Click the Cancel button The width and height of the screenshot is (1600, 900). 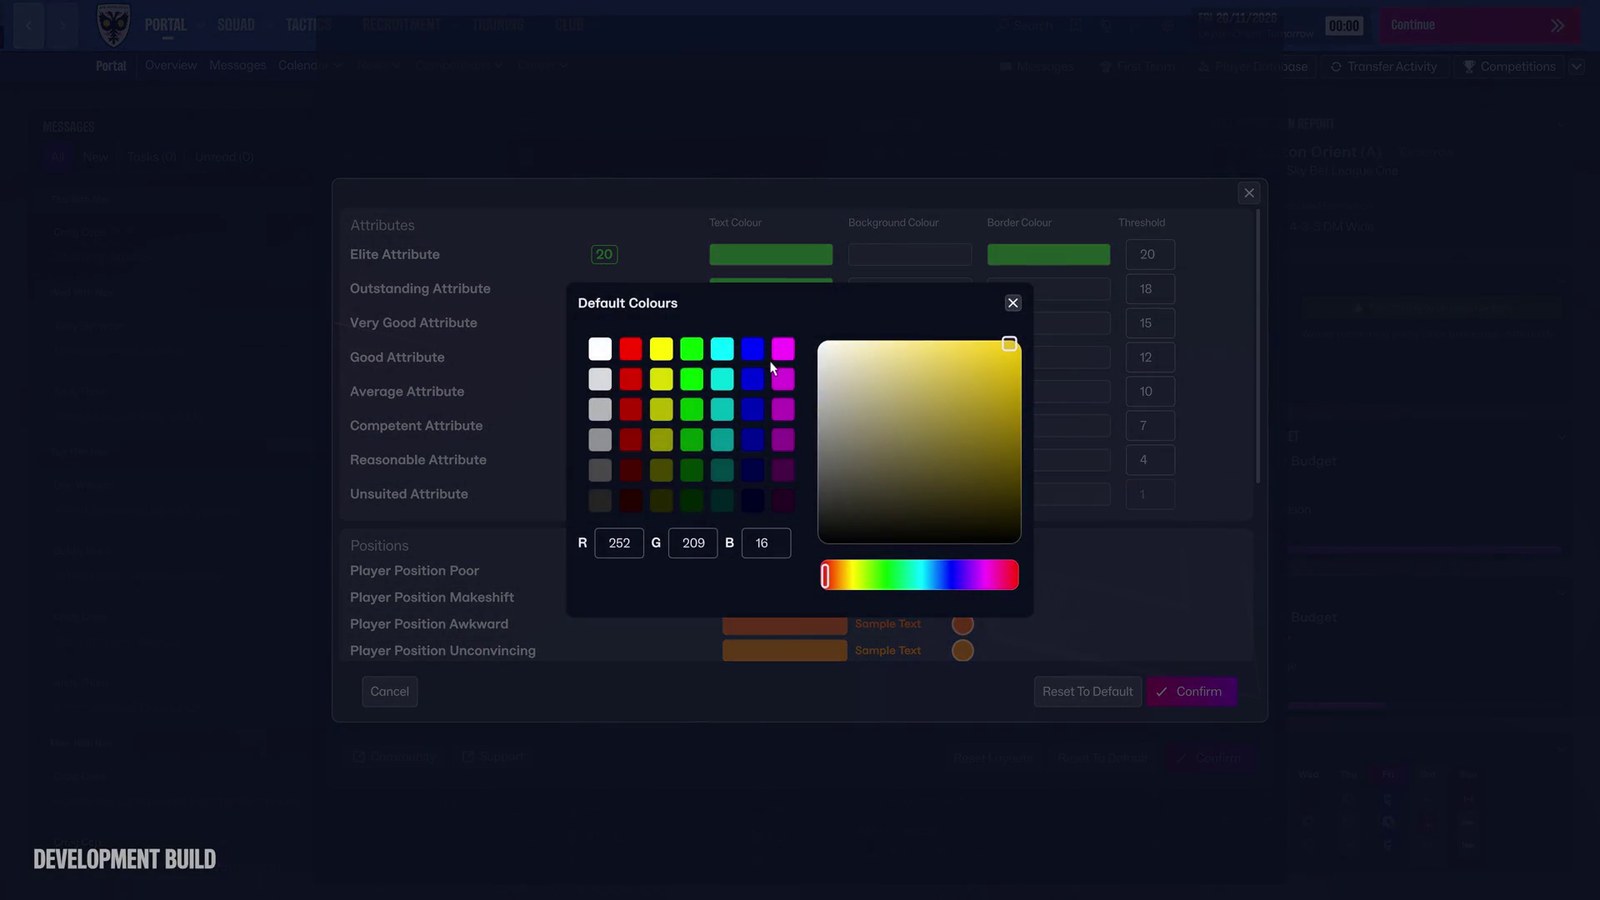coord(390,692)
